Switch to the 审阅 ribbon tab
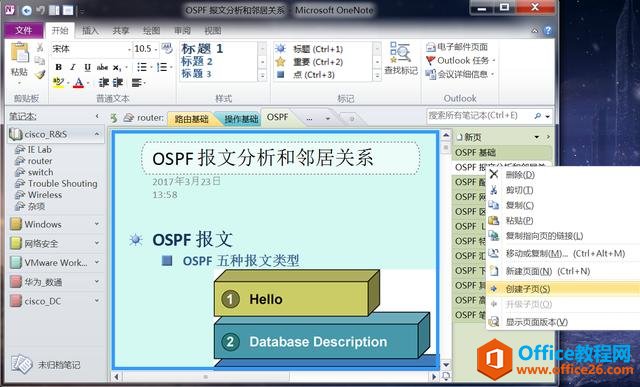Image resolution: width=640 pixels, height=387 pixels. click(182, 31)
